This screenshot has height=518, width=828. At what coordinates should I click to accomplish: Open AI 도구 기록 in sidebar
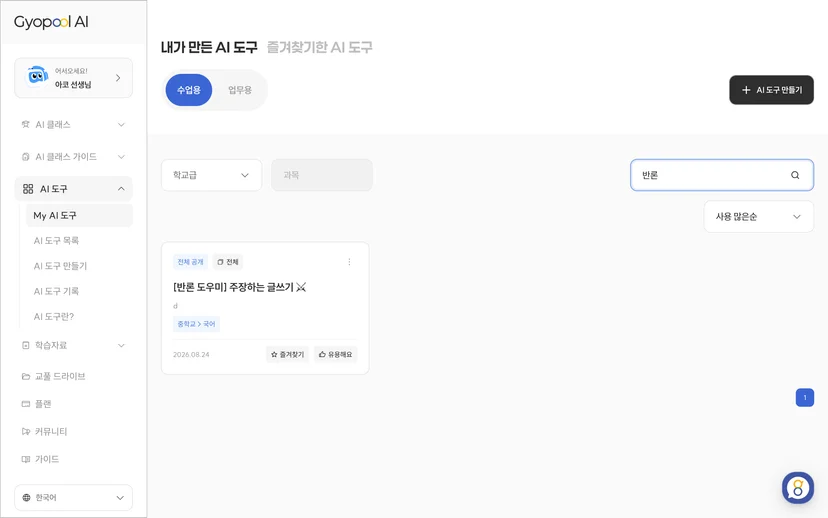[x=56, y=291]
